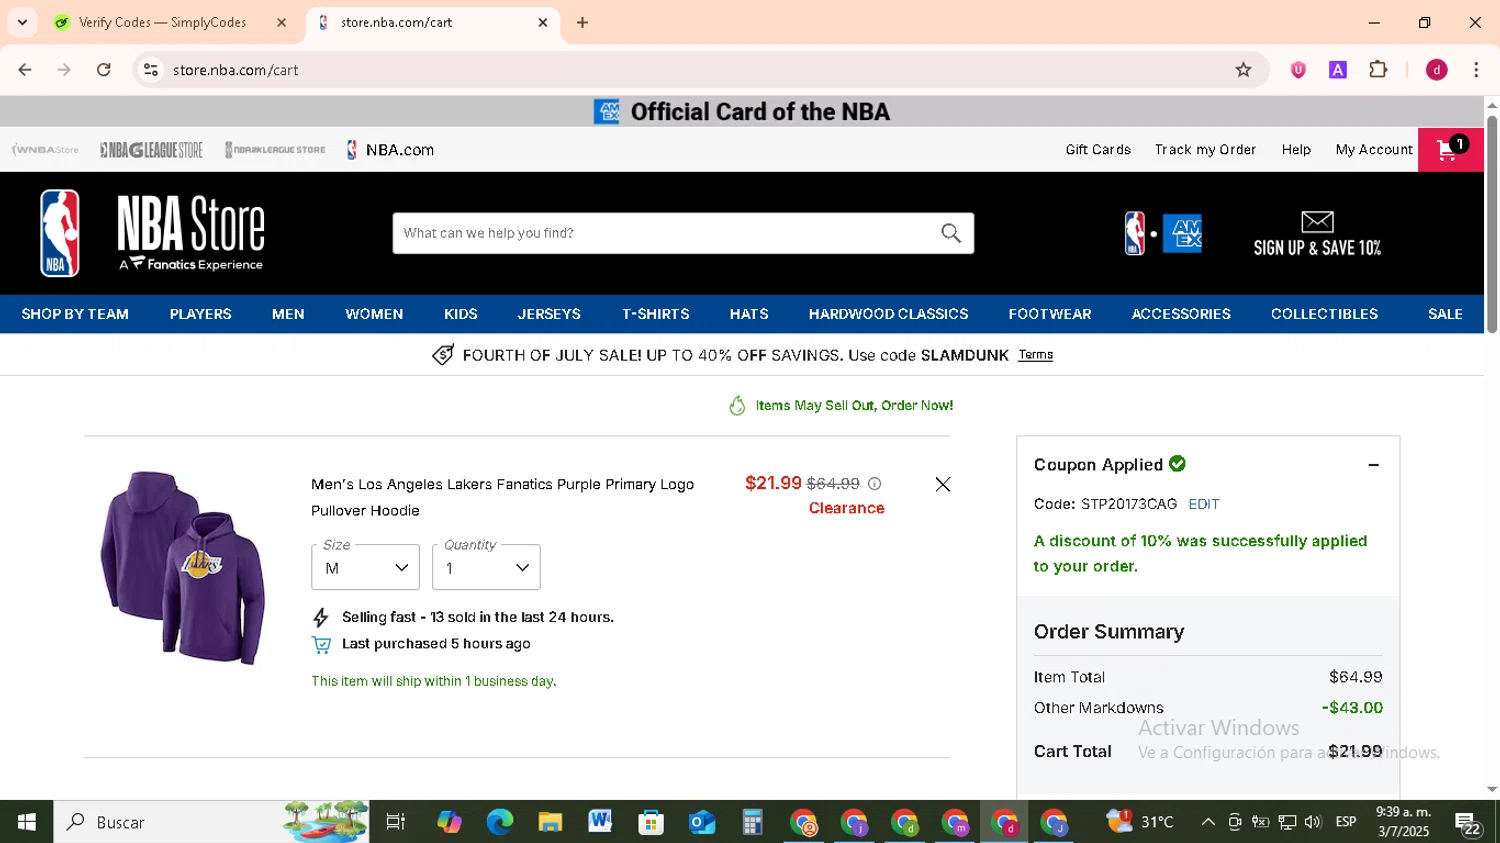The image size is (1500, 843).
Task: Open Kids menu
Action: click(x=460, y=314)
